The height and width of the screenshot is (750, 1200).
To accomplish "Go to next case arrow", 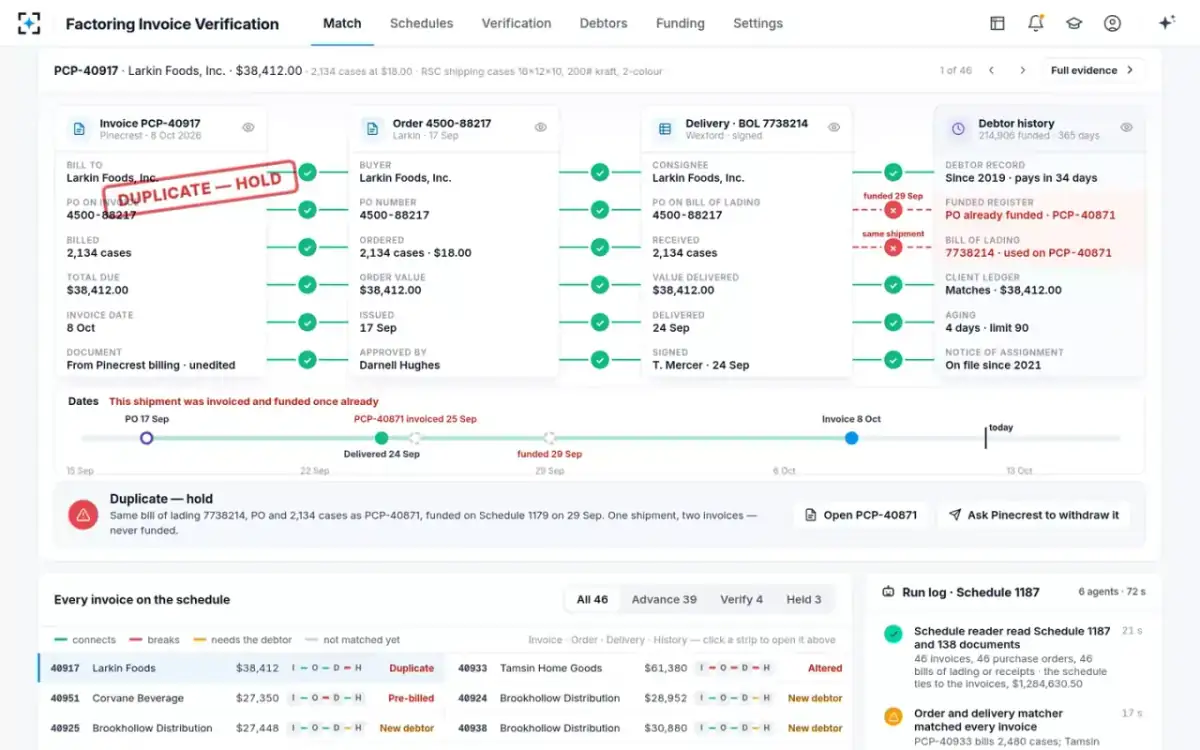I will tap(1022, 70).
